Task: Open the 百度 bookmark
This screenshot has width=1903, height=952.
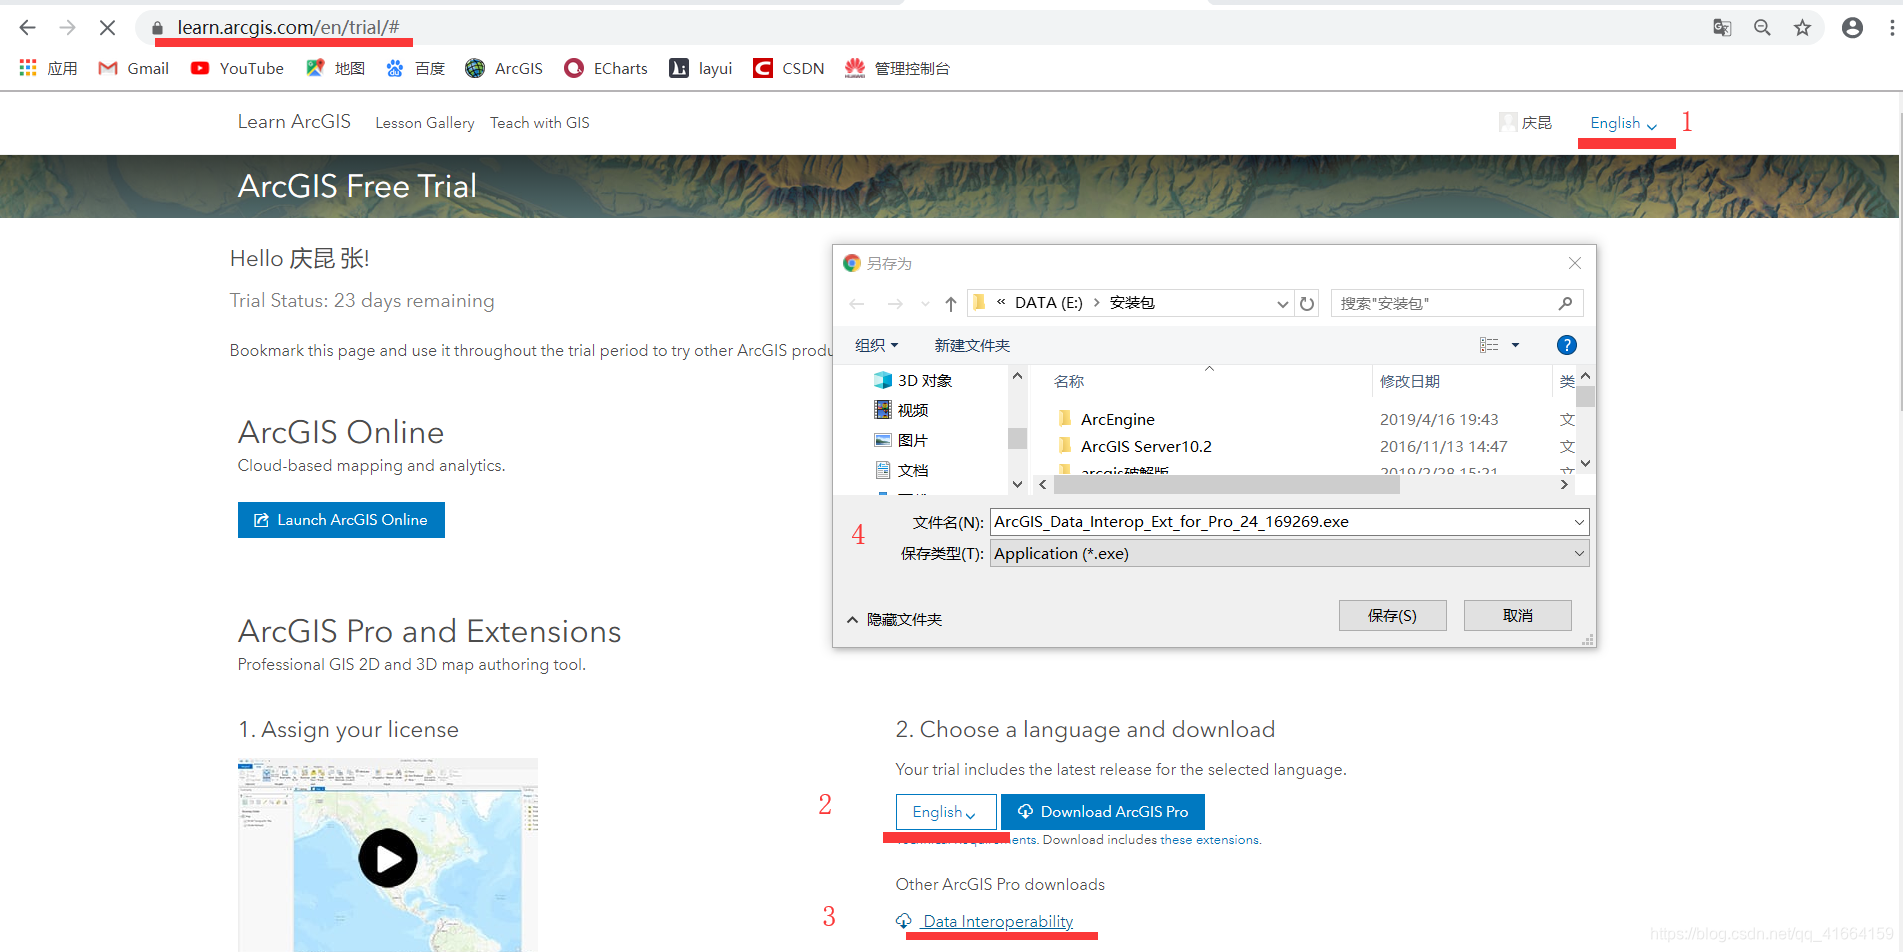Action: coord(415,68)
